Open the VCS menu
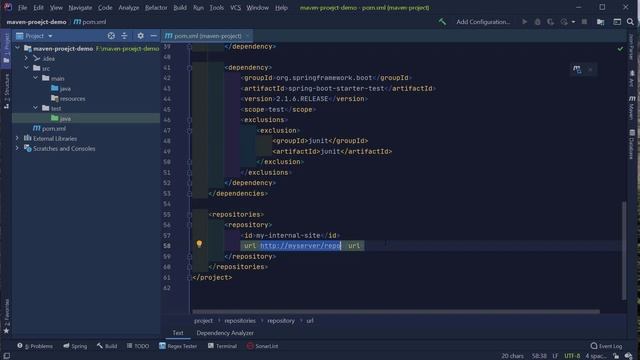The width and height of the screenshot is (640, 360). tap(235, 7)
